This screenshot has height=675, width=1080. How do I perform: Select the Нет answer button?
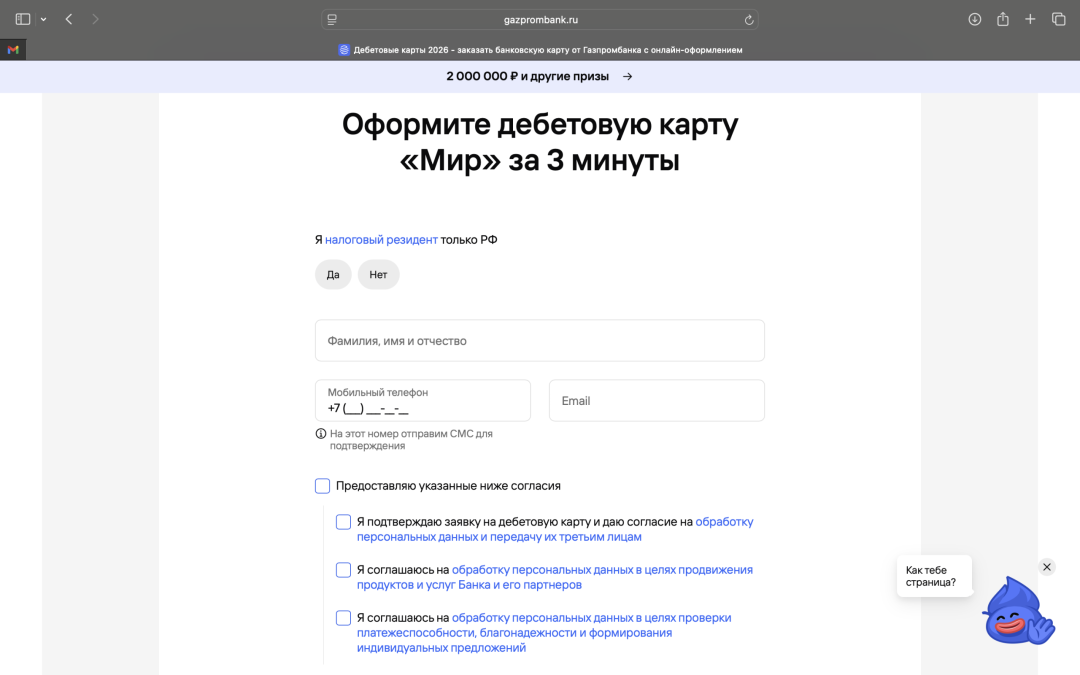(x=378, y=274)
